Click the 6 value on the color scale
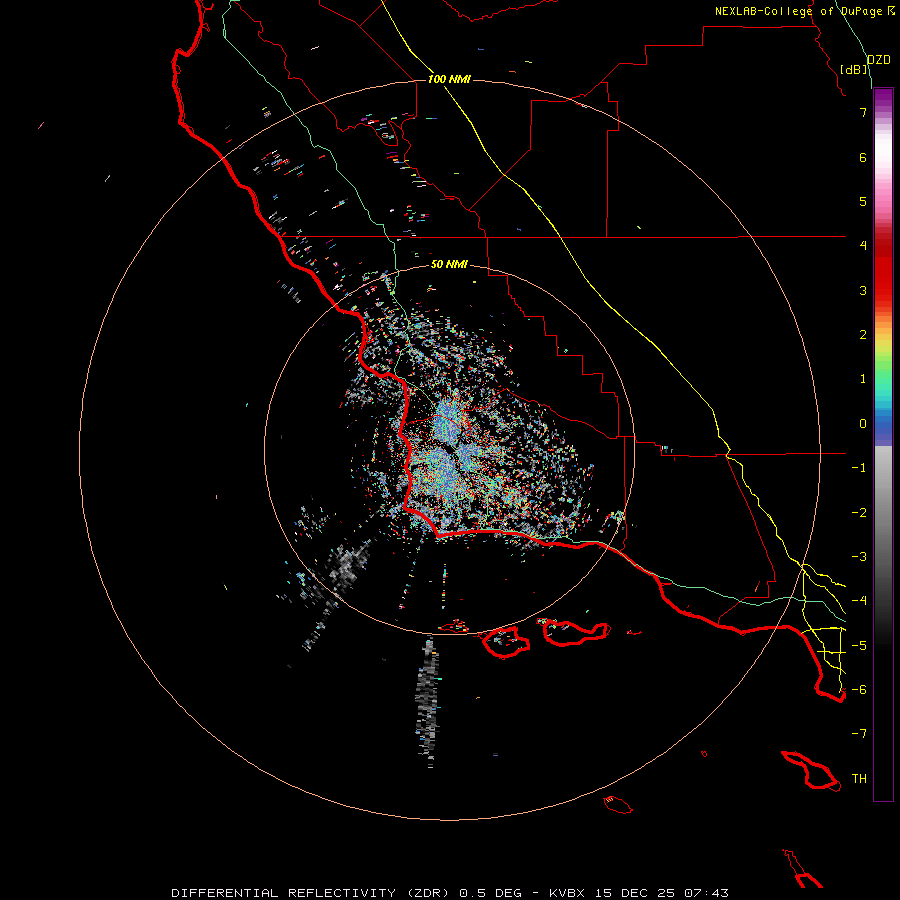Image resolution: width=900 pixels, height=900 pixels. [x=863, y=157]
